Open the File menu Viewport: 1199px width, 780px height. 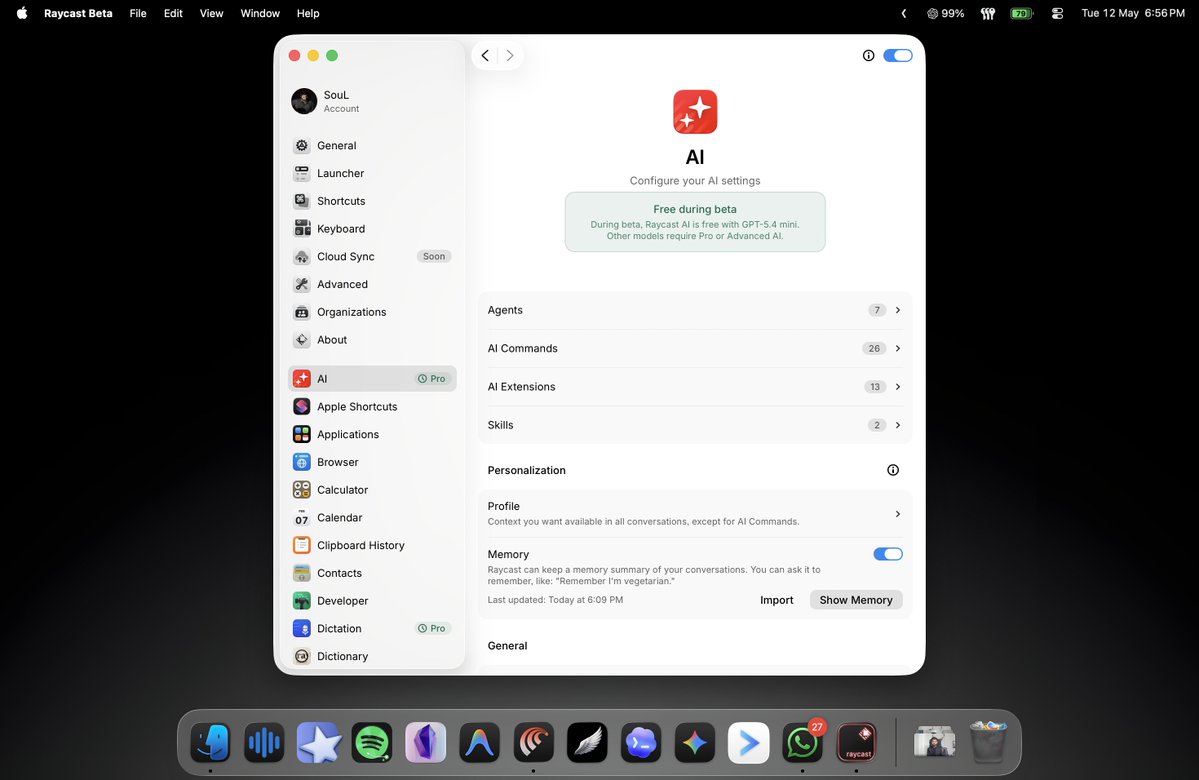tap(138, 13)
